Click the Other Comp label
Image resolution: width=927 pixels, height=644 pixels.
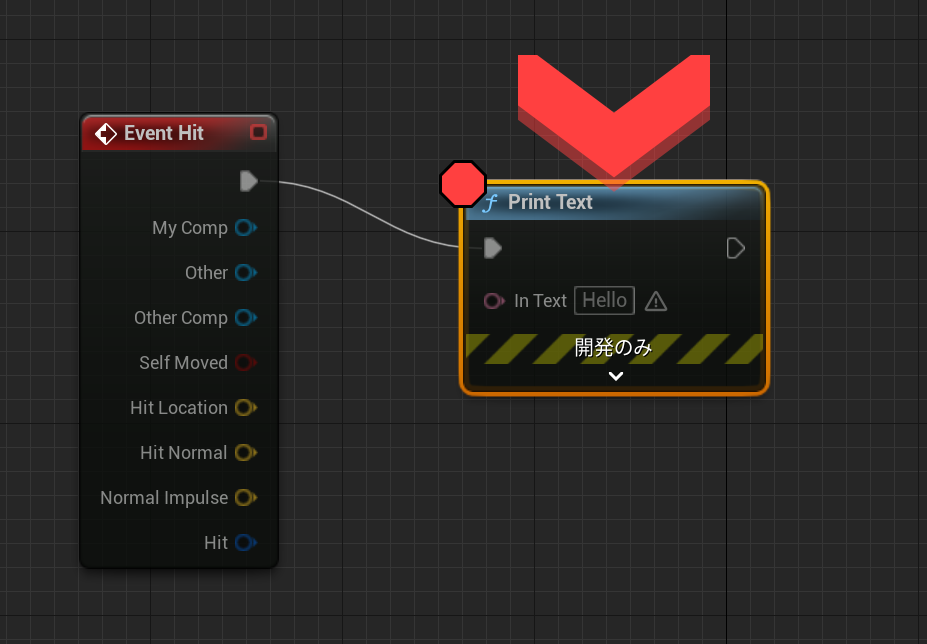tap(181, 318)
